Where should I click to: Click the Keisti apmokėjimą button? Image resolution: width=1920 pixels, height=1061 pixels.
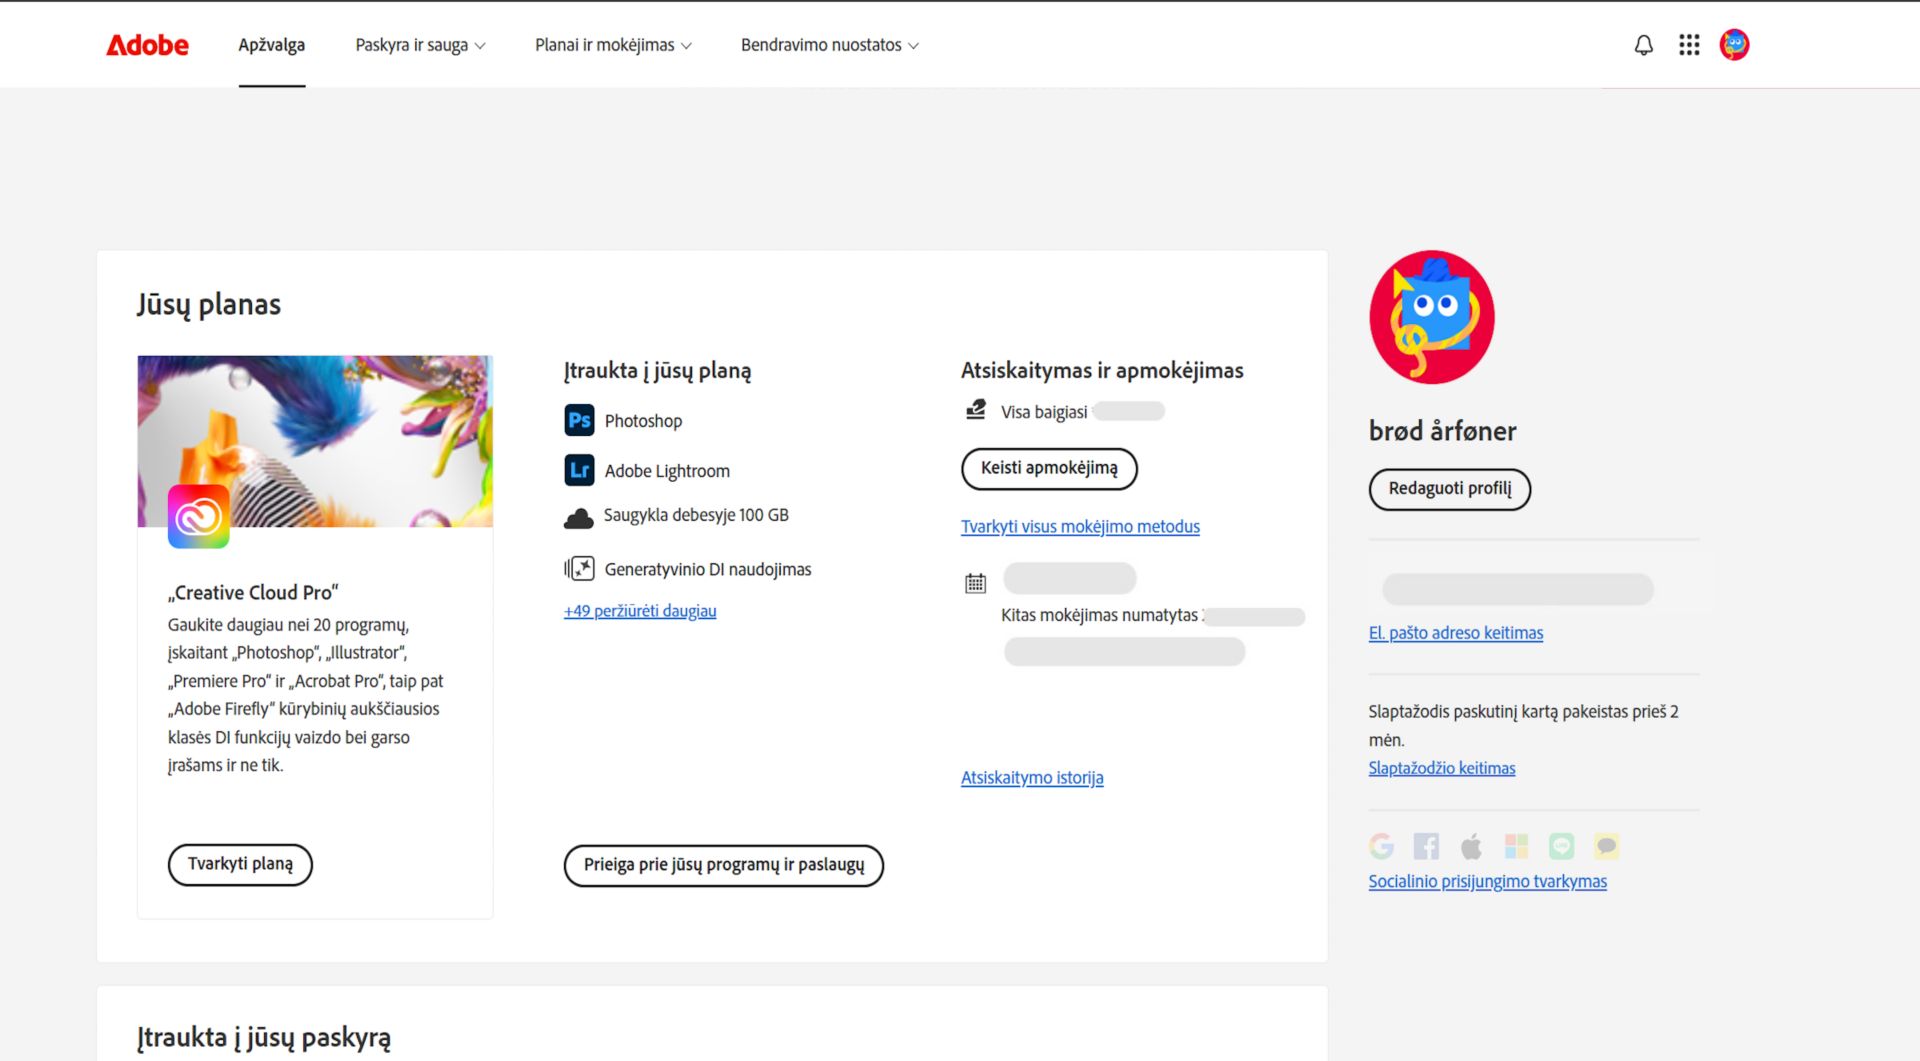pos(1049,468)
